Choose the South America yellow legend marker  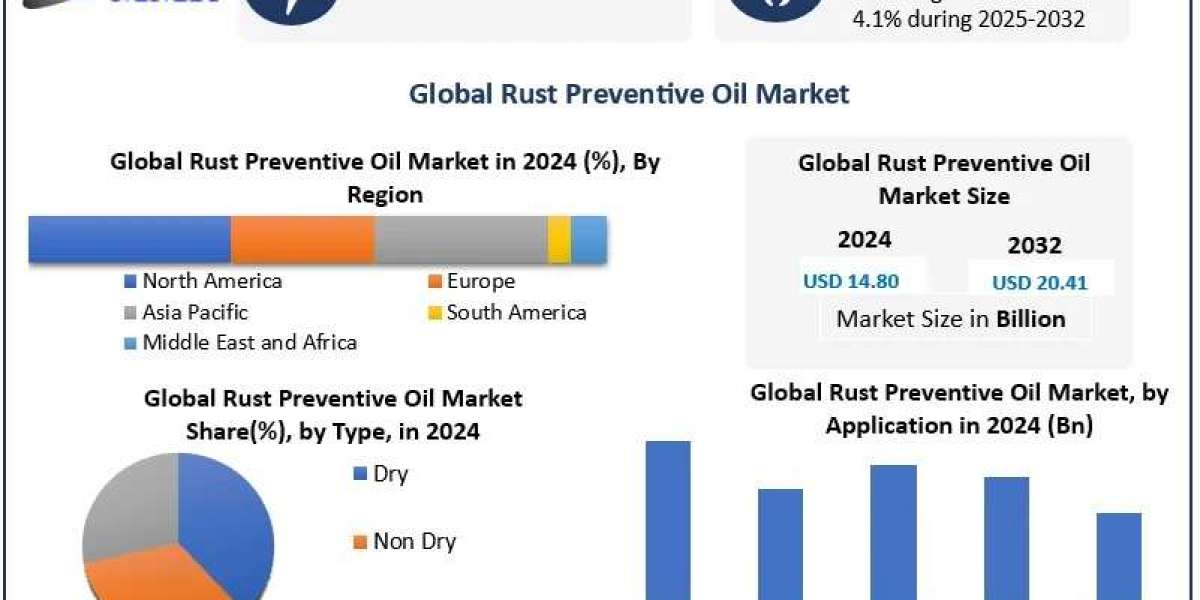[x=435, y=313]
